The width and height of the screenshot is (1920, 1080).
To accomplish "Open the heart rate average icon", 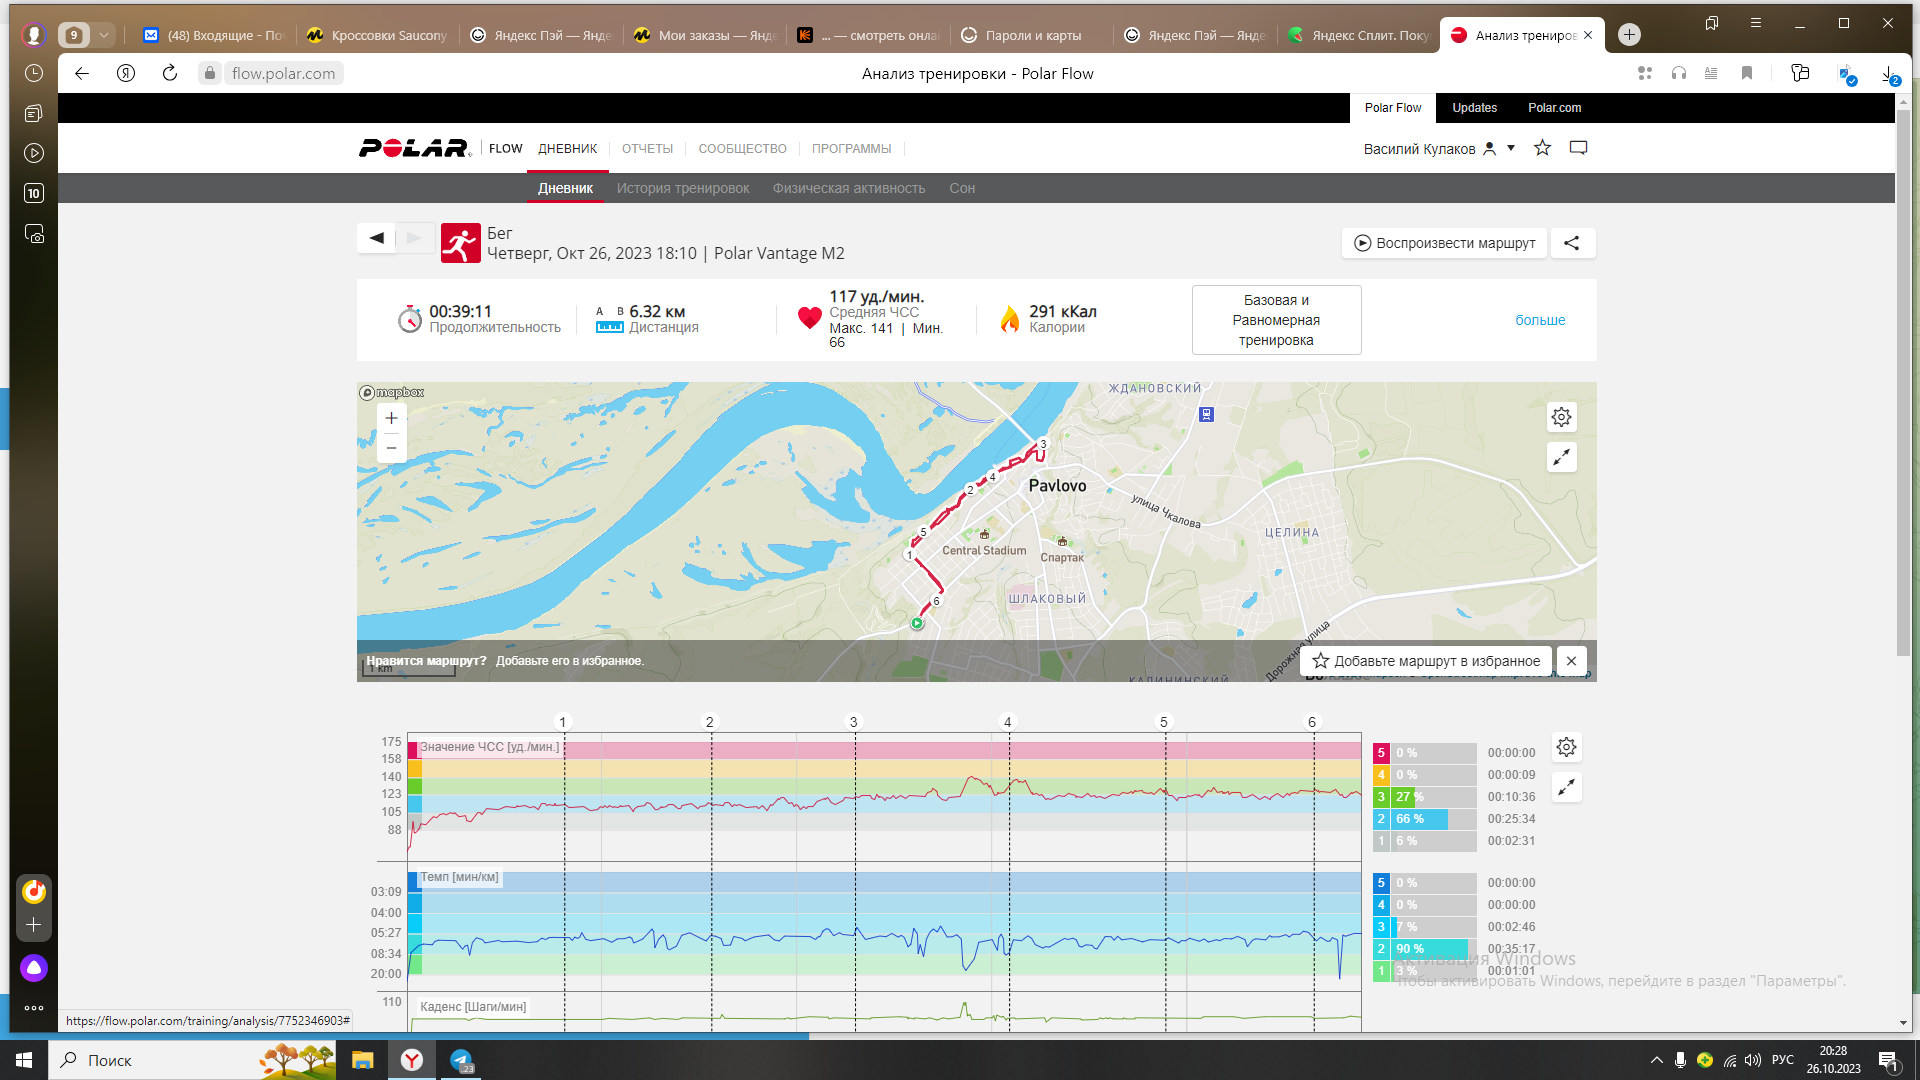I will (x=810, y=319).
